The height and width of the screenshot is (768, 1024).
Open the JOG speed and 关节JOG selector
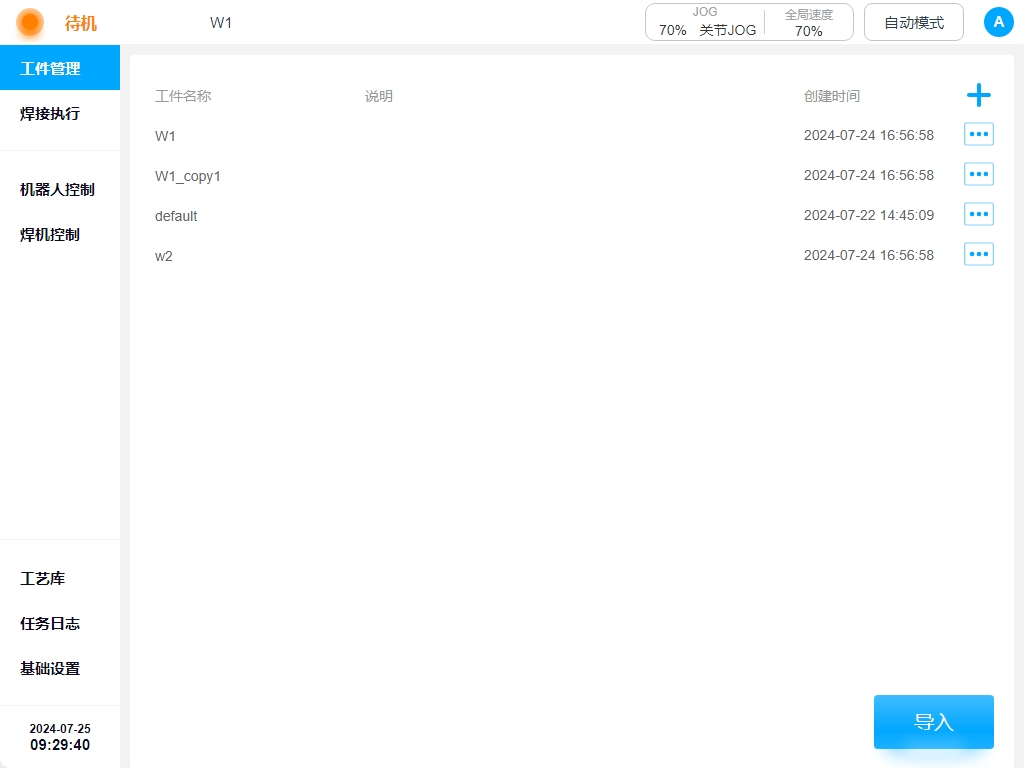point(706,22)
